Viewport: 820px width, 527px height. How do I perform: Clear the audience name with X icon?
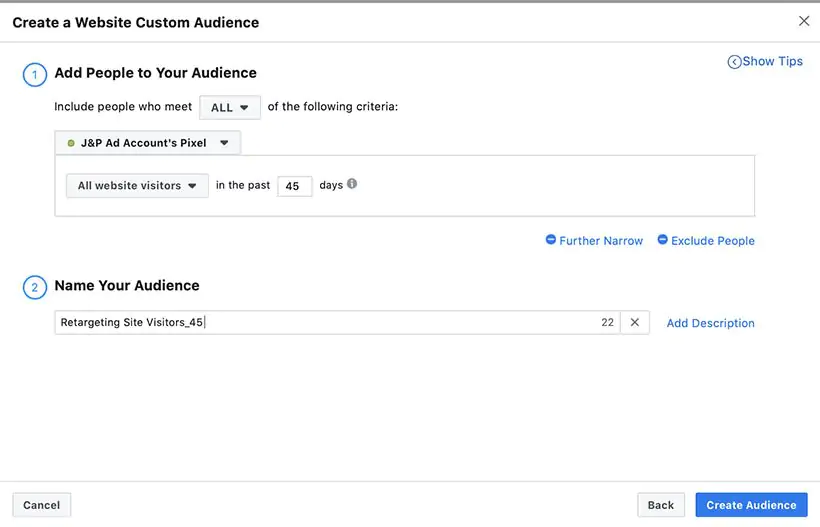634,323
